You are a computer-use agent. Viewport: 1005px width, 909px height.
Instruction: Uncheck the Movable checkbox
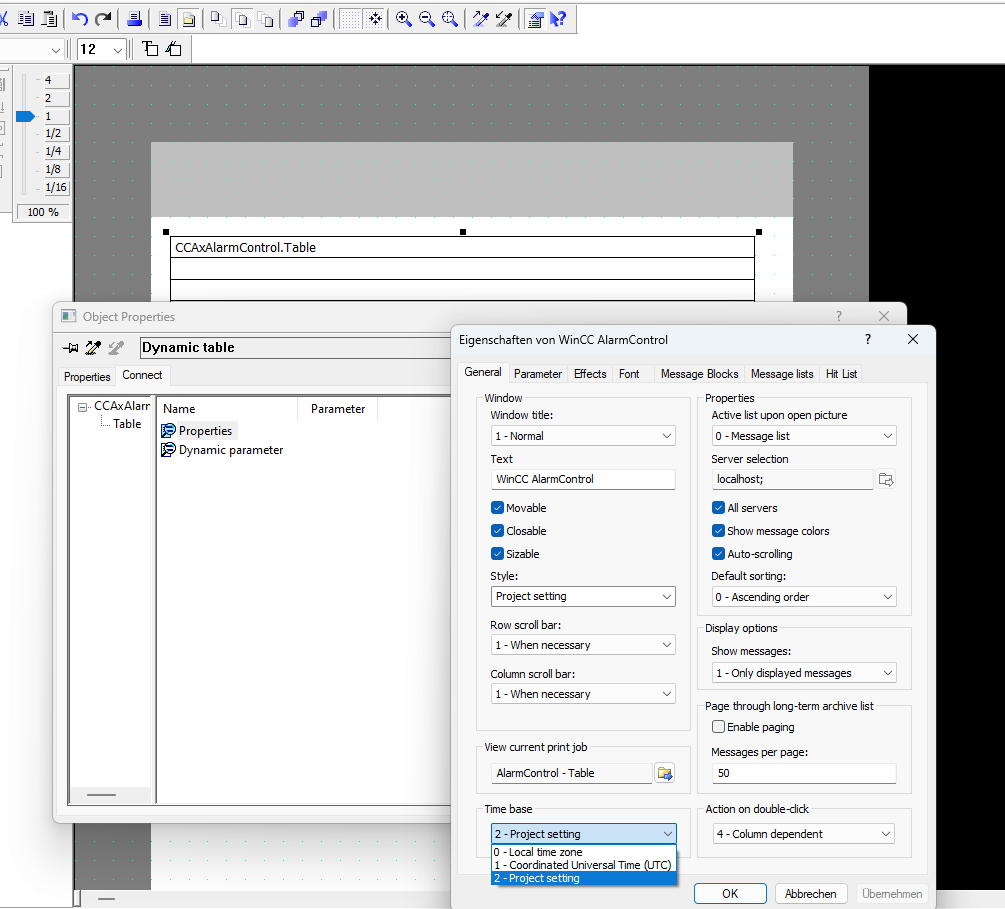pyautogui.click(x=498, y=508)
